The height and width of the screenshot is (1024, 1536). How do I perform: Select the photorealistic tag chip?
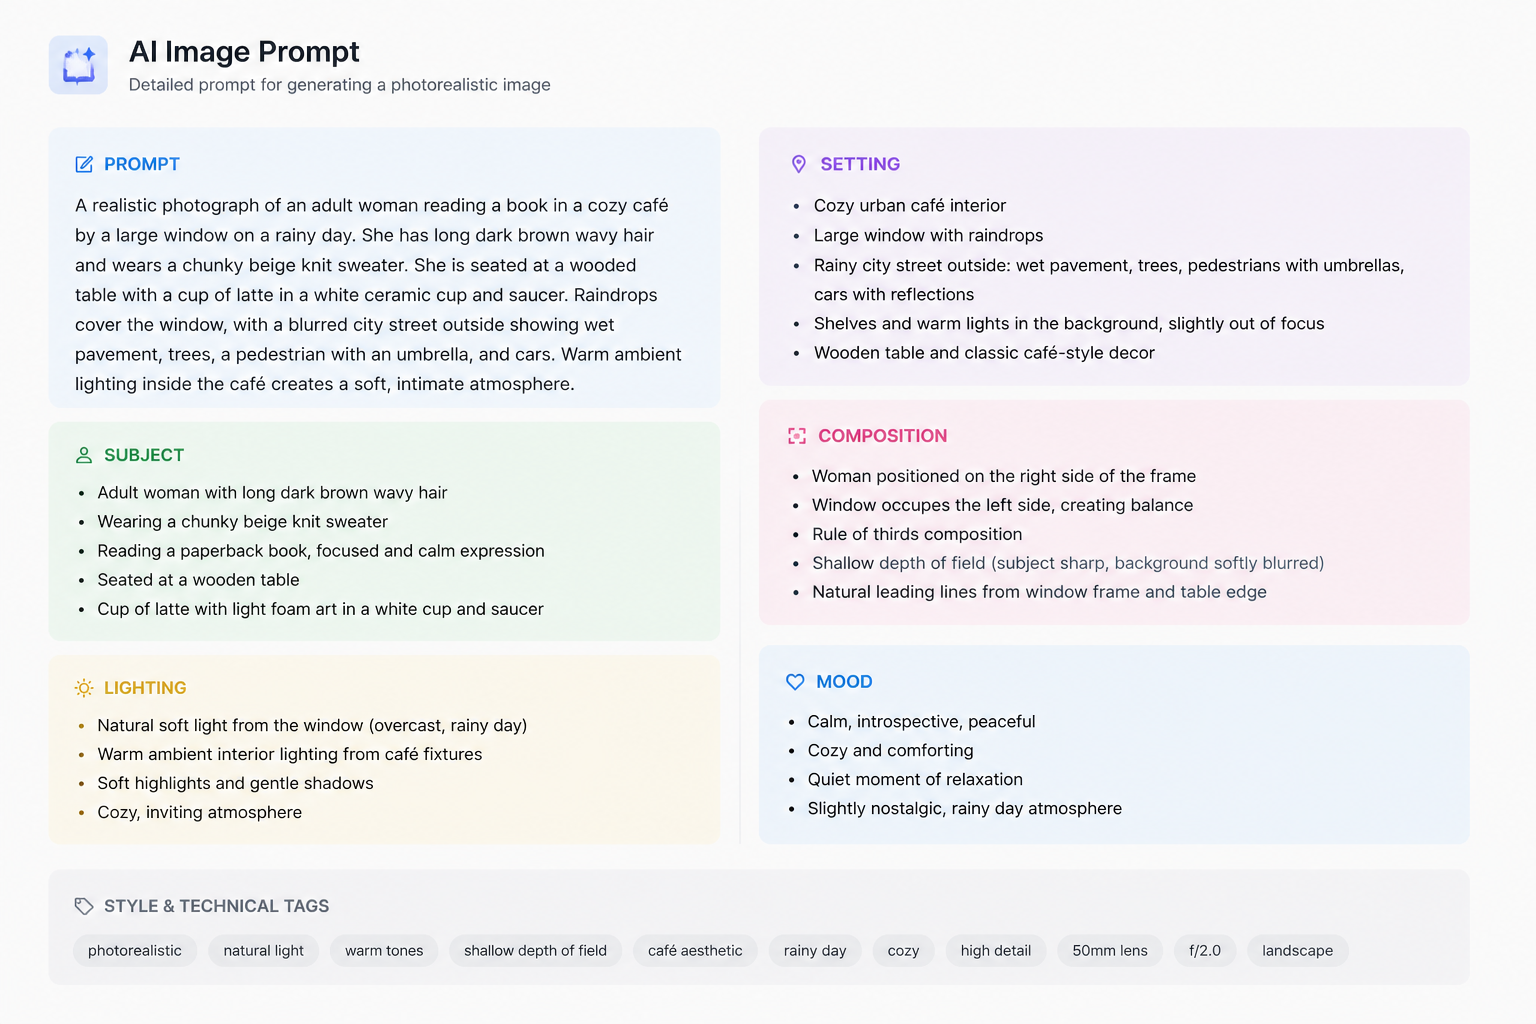coord(135,951)
